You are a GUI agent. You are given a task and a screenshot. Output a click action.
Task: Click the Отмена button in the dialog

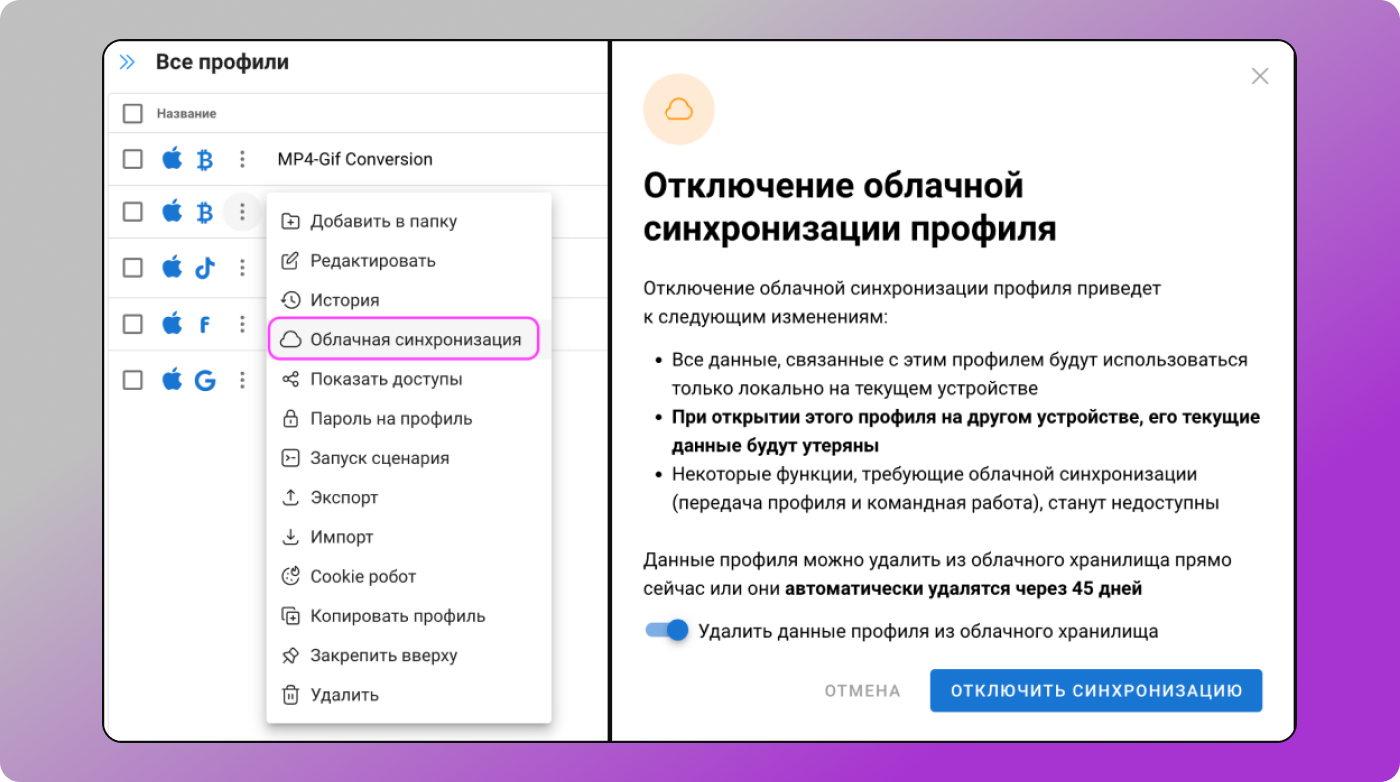861,690
